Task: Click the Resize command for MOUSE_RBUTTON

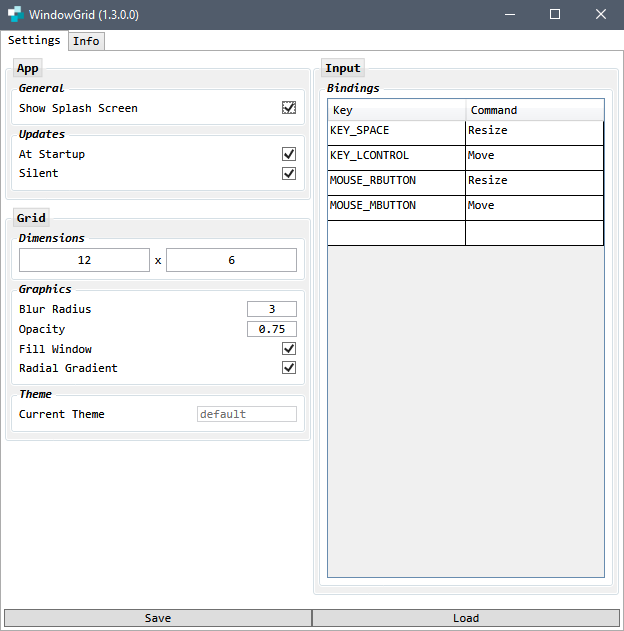Action: point(535,183)
